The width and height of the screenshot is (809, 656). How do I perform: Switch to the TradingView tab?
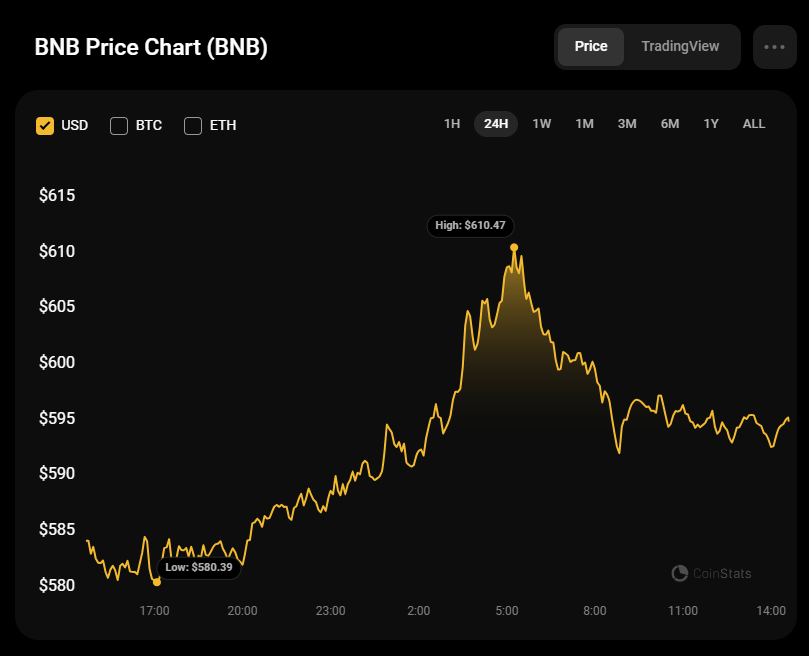[x=680, y=46]
